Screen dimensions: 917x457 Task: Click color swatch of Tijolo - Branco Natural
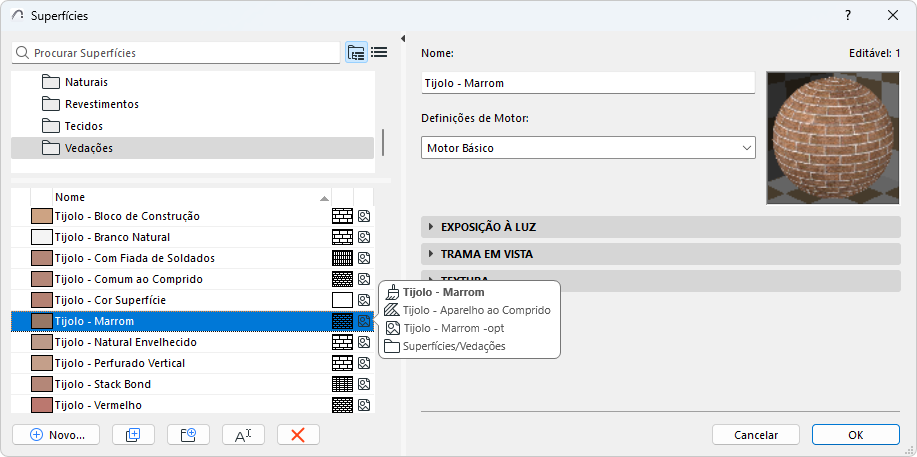tap(41, 238)
